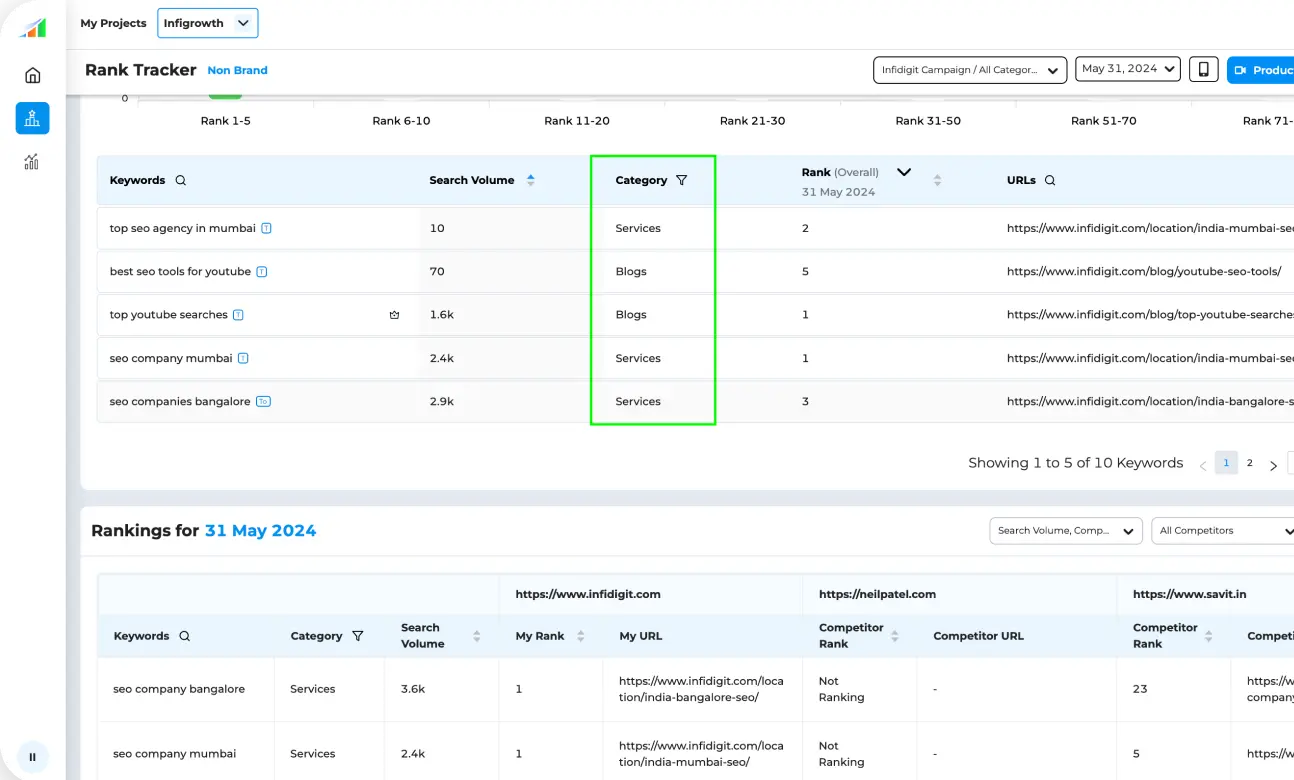Viewport: 1294px width, 780px height.
Task: Click the search icon beside URLs header
Action: pyautogui.click(x=1050, y=181)
